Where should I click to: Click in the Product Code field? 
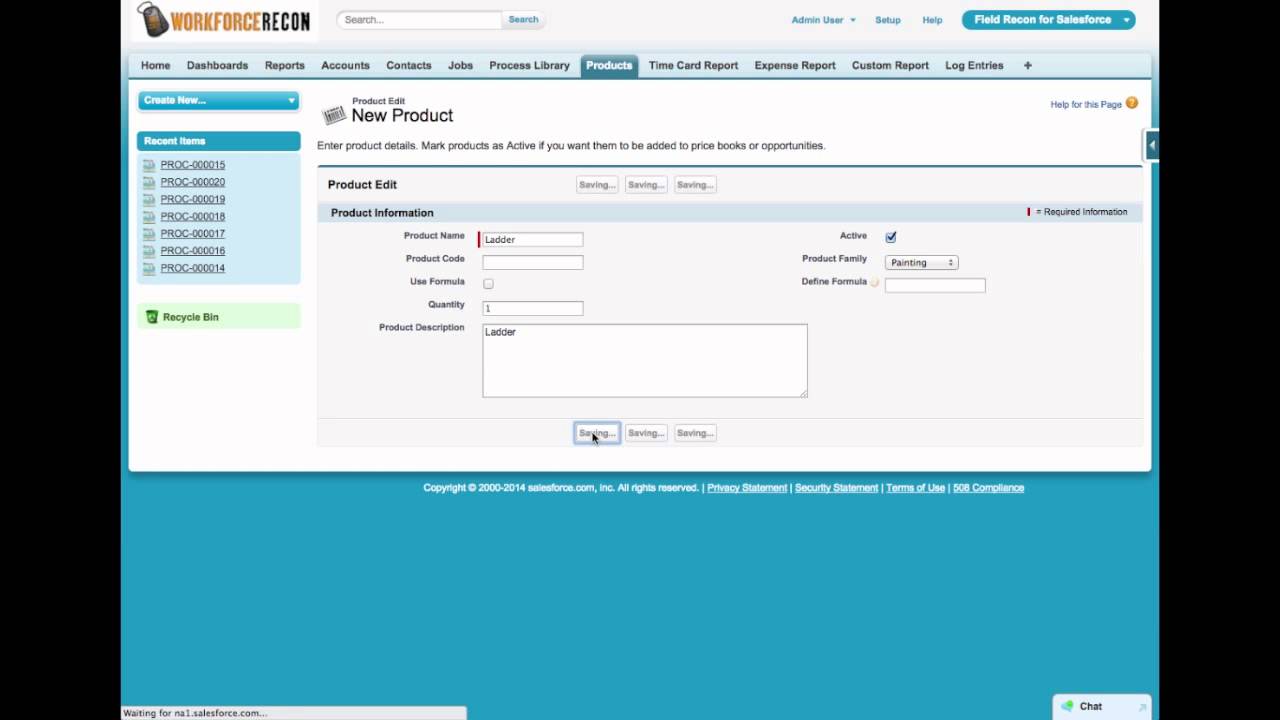pos(532,262)
